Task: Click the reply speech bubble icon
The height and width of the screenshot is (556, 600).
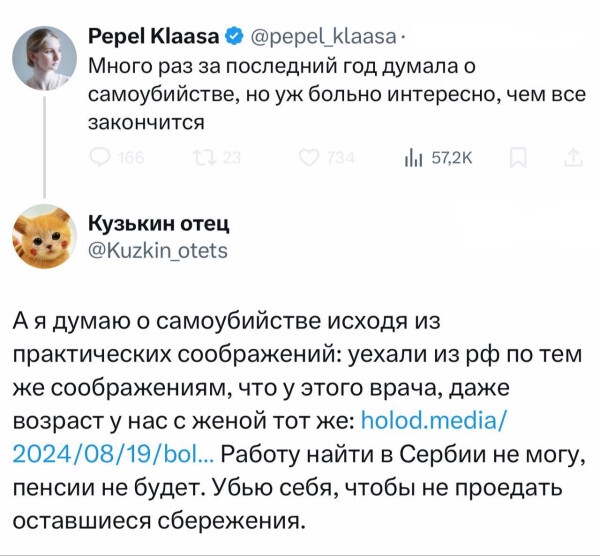Action: [x=101, y=156]
